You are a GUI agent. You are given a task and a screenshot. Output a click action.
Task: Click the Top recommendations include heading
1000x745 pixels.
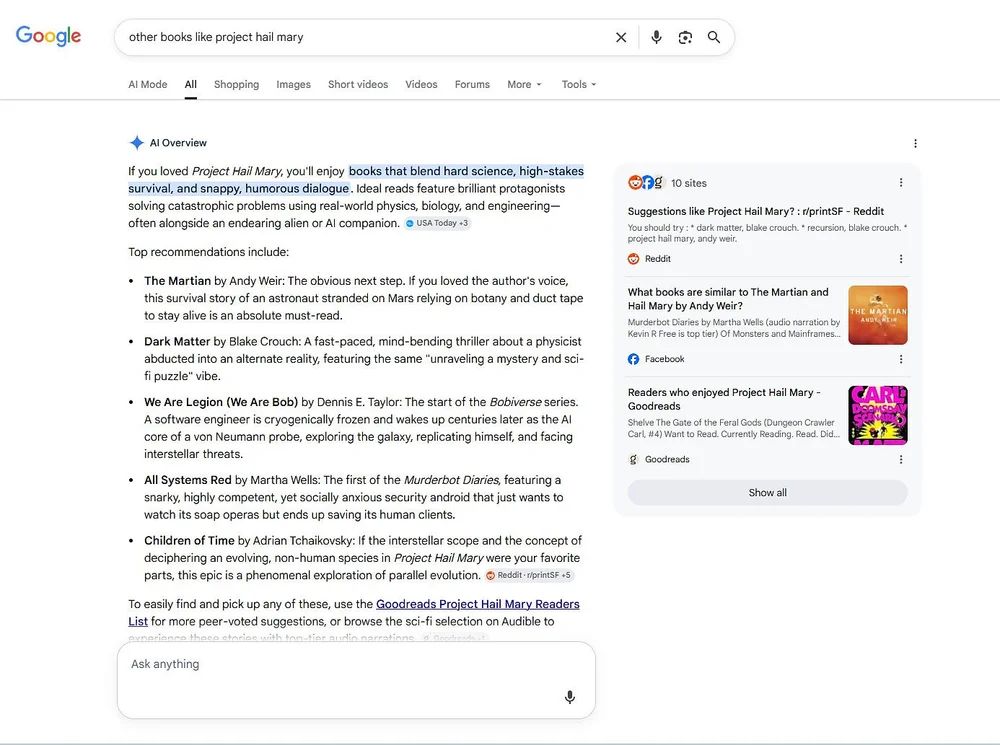click(209, 252)
